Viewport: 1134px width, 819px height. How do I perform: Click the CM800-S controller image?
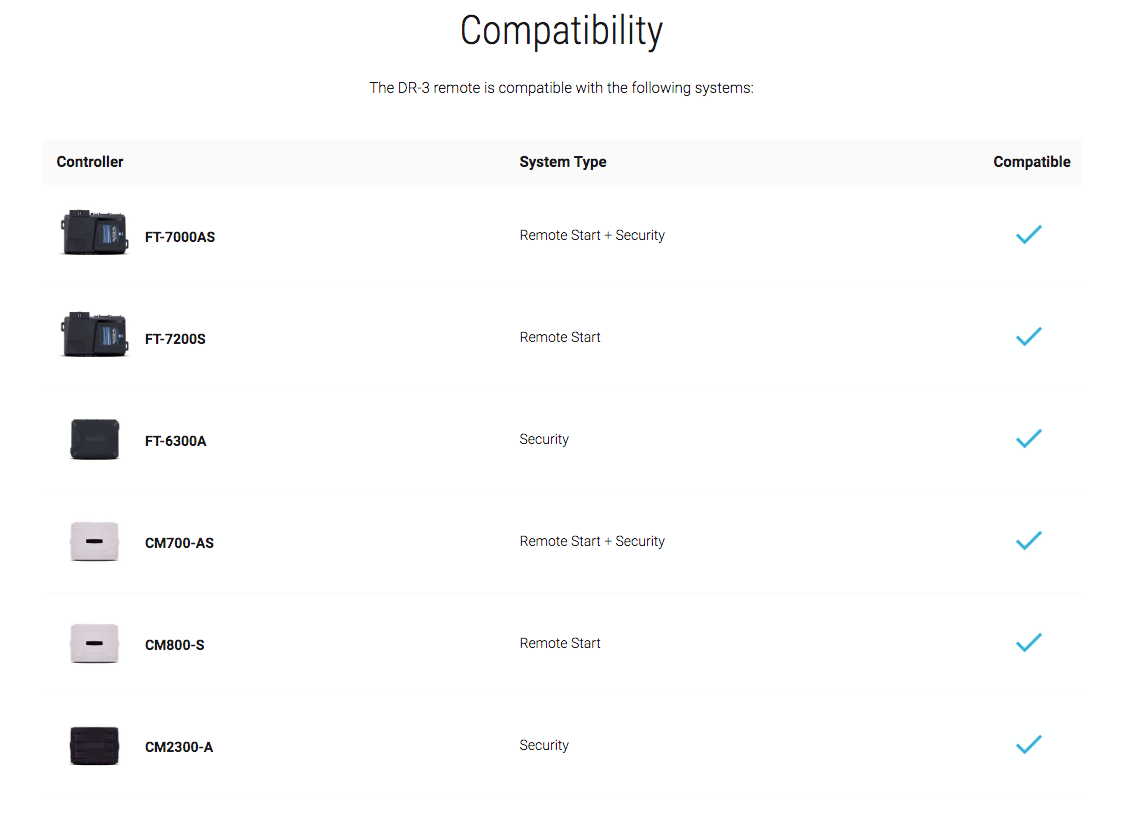point(94,643)
